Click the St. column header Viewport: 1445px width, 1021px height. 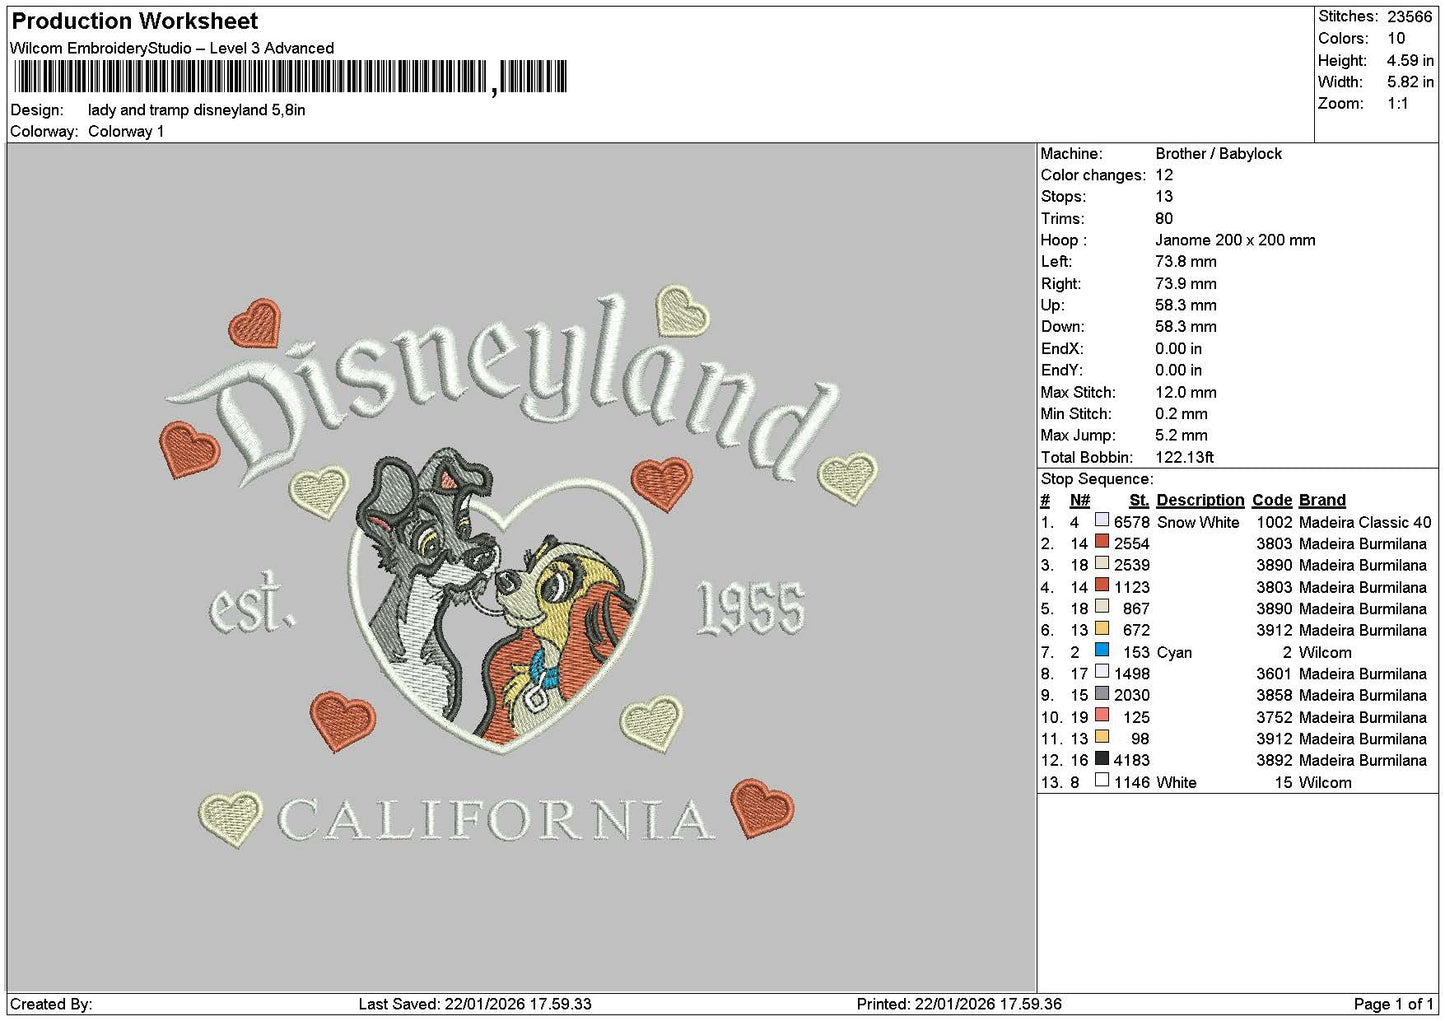point(1139,500)
